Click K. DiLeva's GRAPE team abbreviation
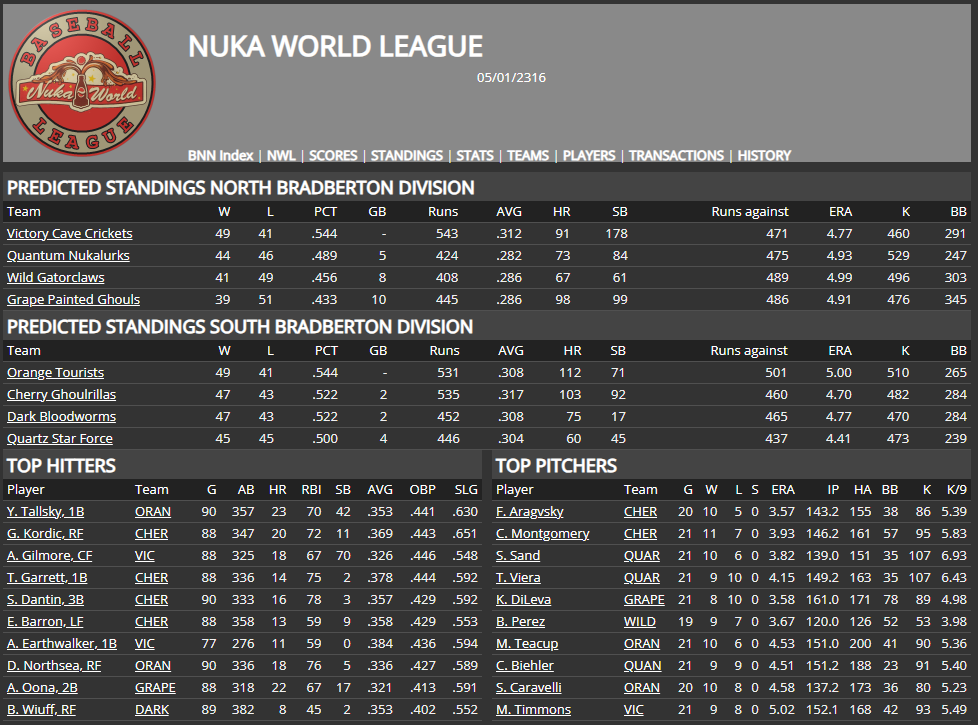This screenshot has height=725, width=978. (x=644, y=599)
